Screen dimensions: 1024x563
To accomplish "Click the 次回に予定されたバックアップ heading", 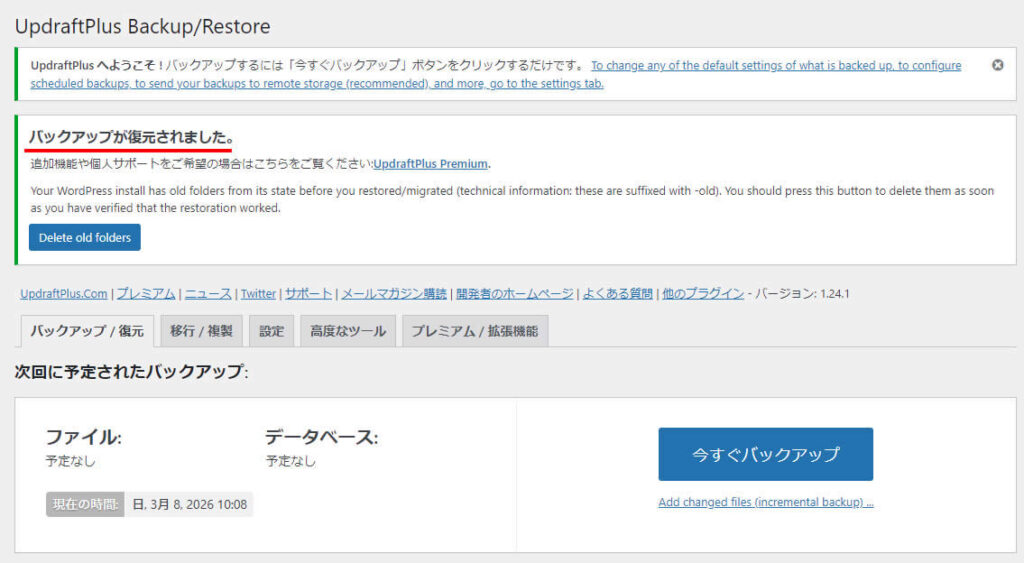I will 131,372.
